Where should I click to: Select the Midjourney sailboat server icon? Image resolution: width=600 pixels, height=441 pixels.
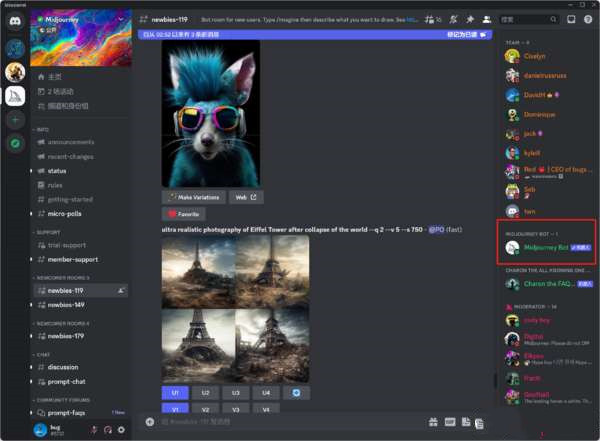[x=15, y=96]
